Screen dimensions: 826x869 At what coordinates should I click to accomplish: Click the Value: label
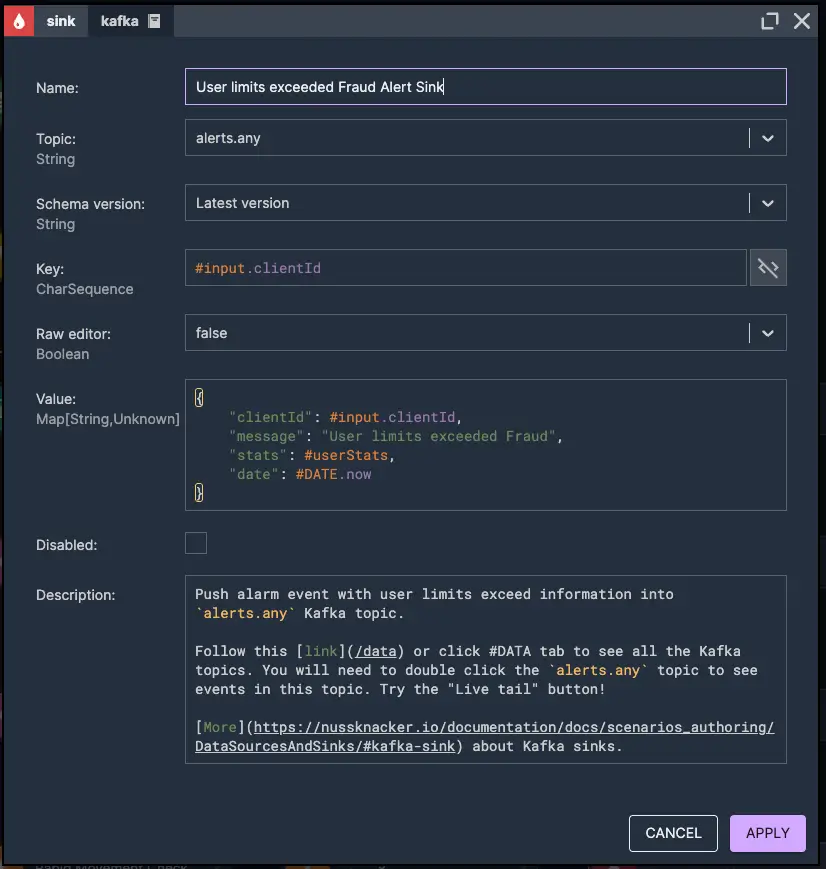[56, 399]
